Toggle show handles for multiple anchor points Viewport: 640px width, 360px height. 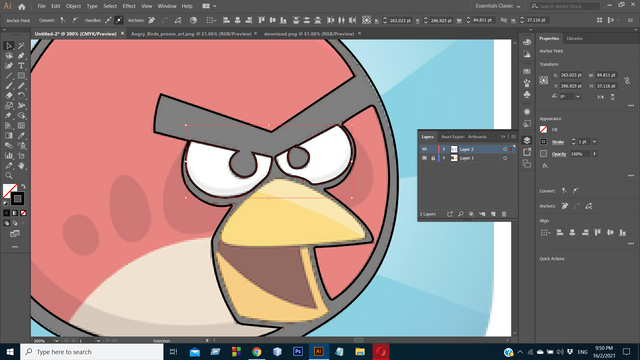pyautogui.click(x=108, y=20)
